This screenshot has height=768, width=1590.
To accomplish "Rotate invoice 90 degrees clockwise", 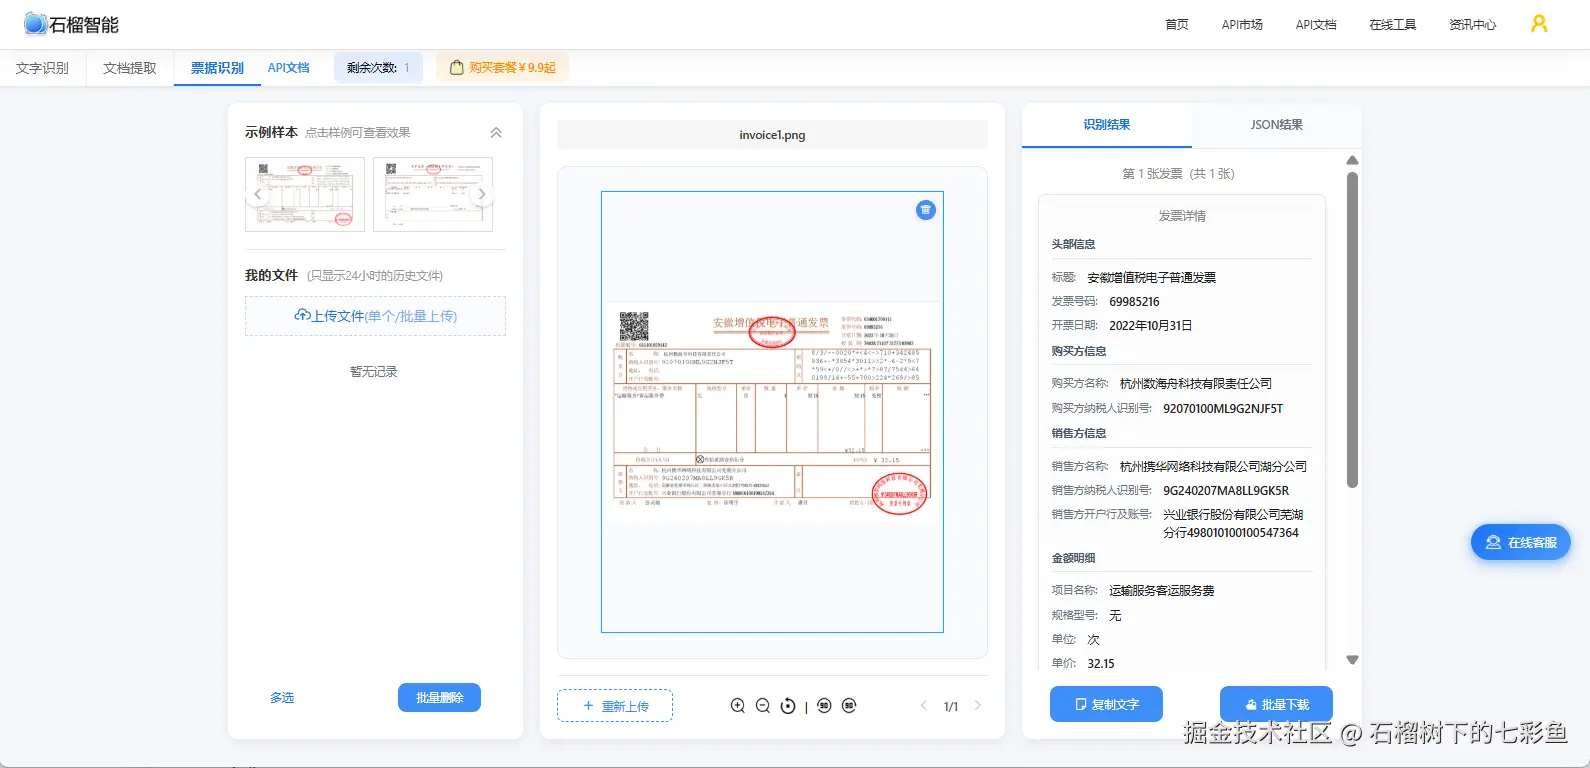I will click(849, 706).
